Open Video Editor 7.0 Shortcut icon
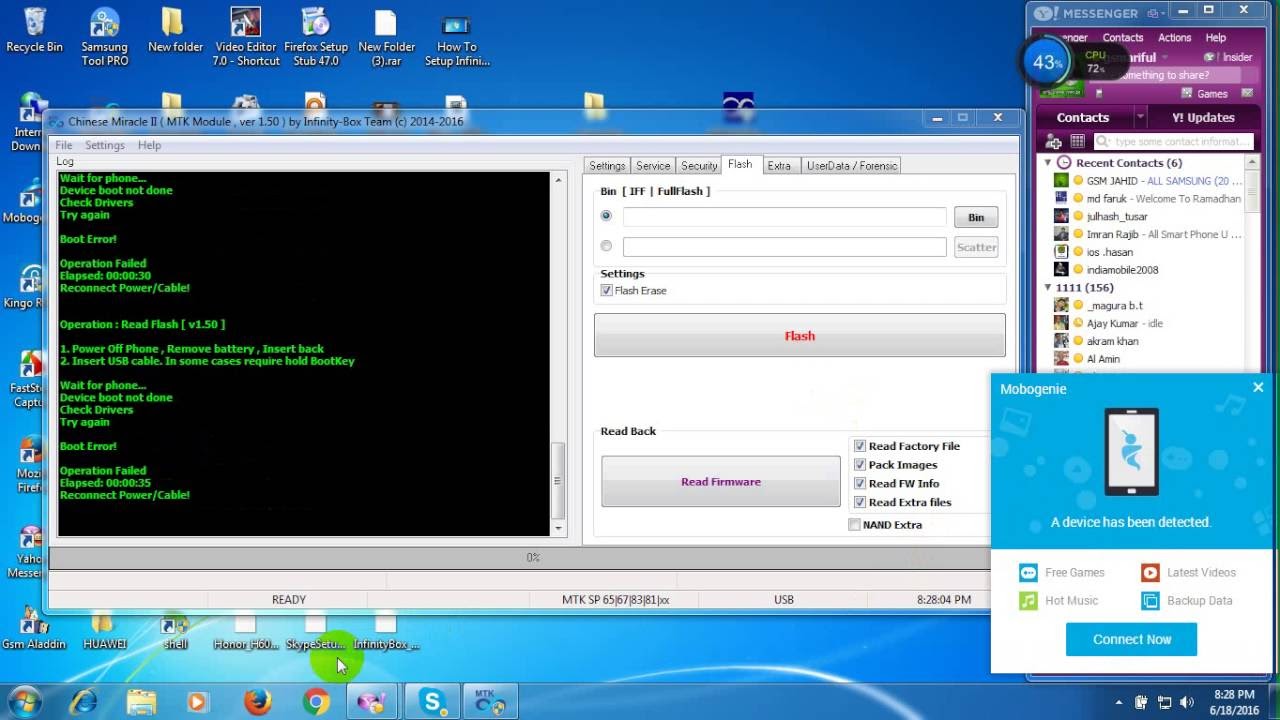Viewport: 1280px width, 720px height. [x=245, y=36]
